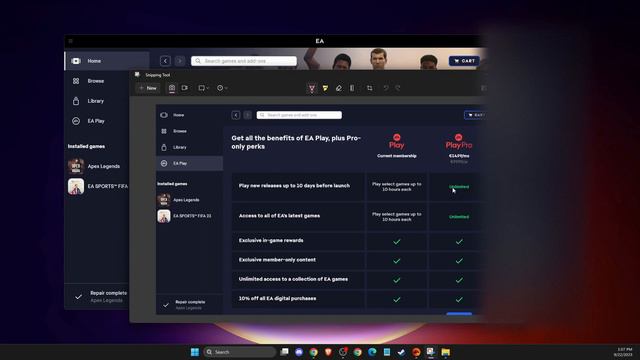Open the snip delay timer dropdown

(x=222, y=88)
